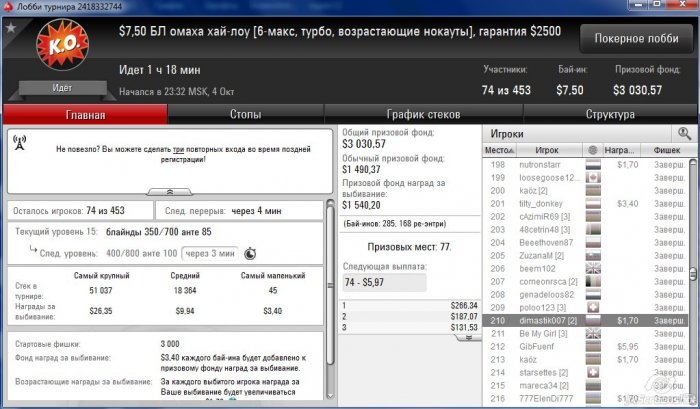Open the График стеков tab

click(x=423, y=115)
